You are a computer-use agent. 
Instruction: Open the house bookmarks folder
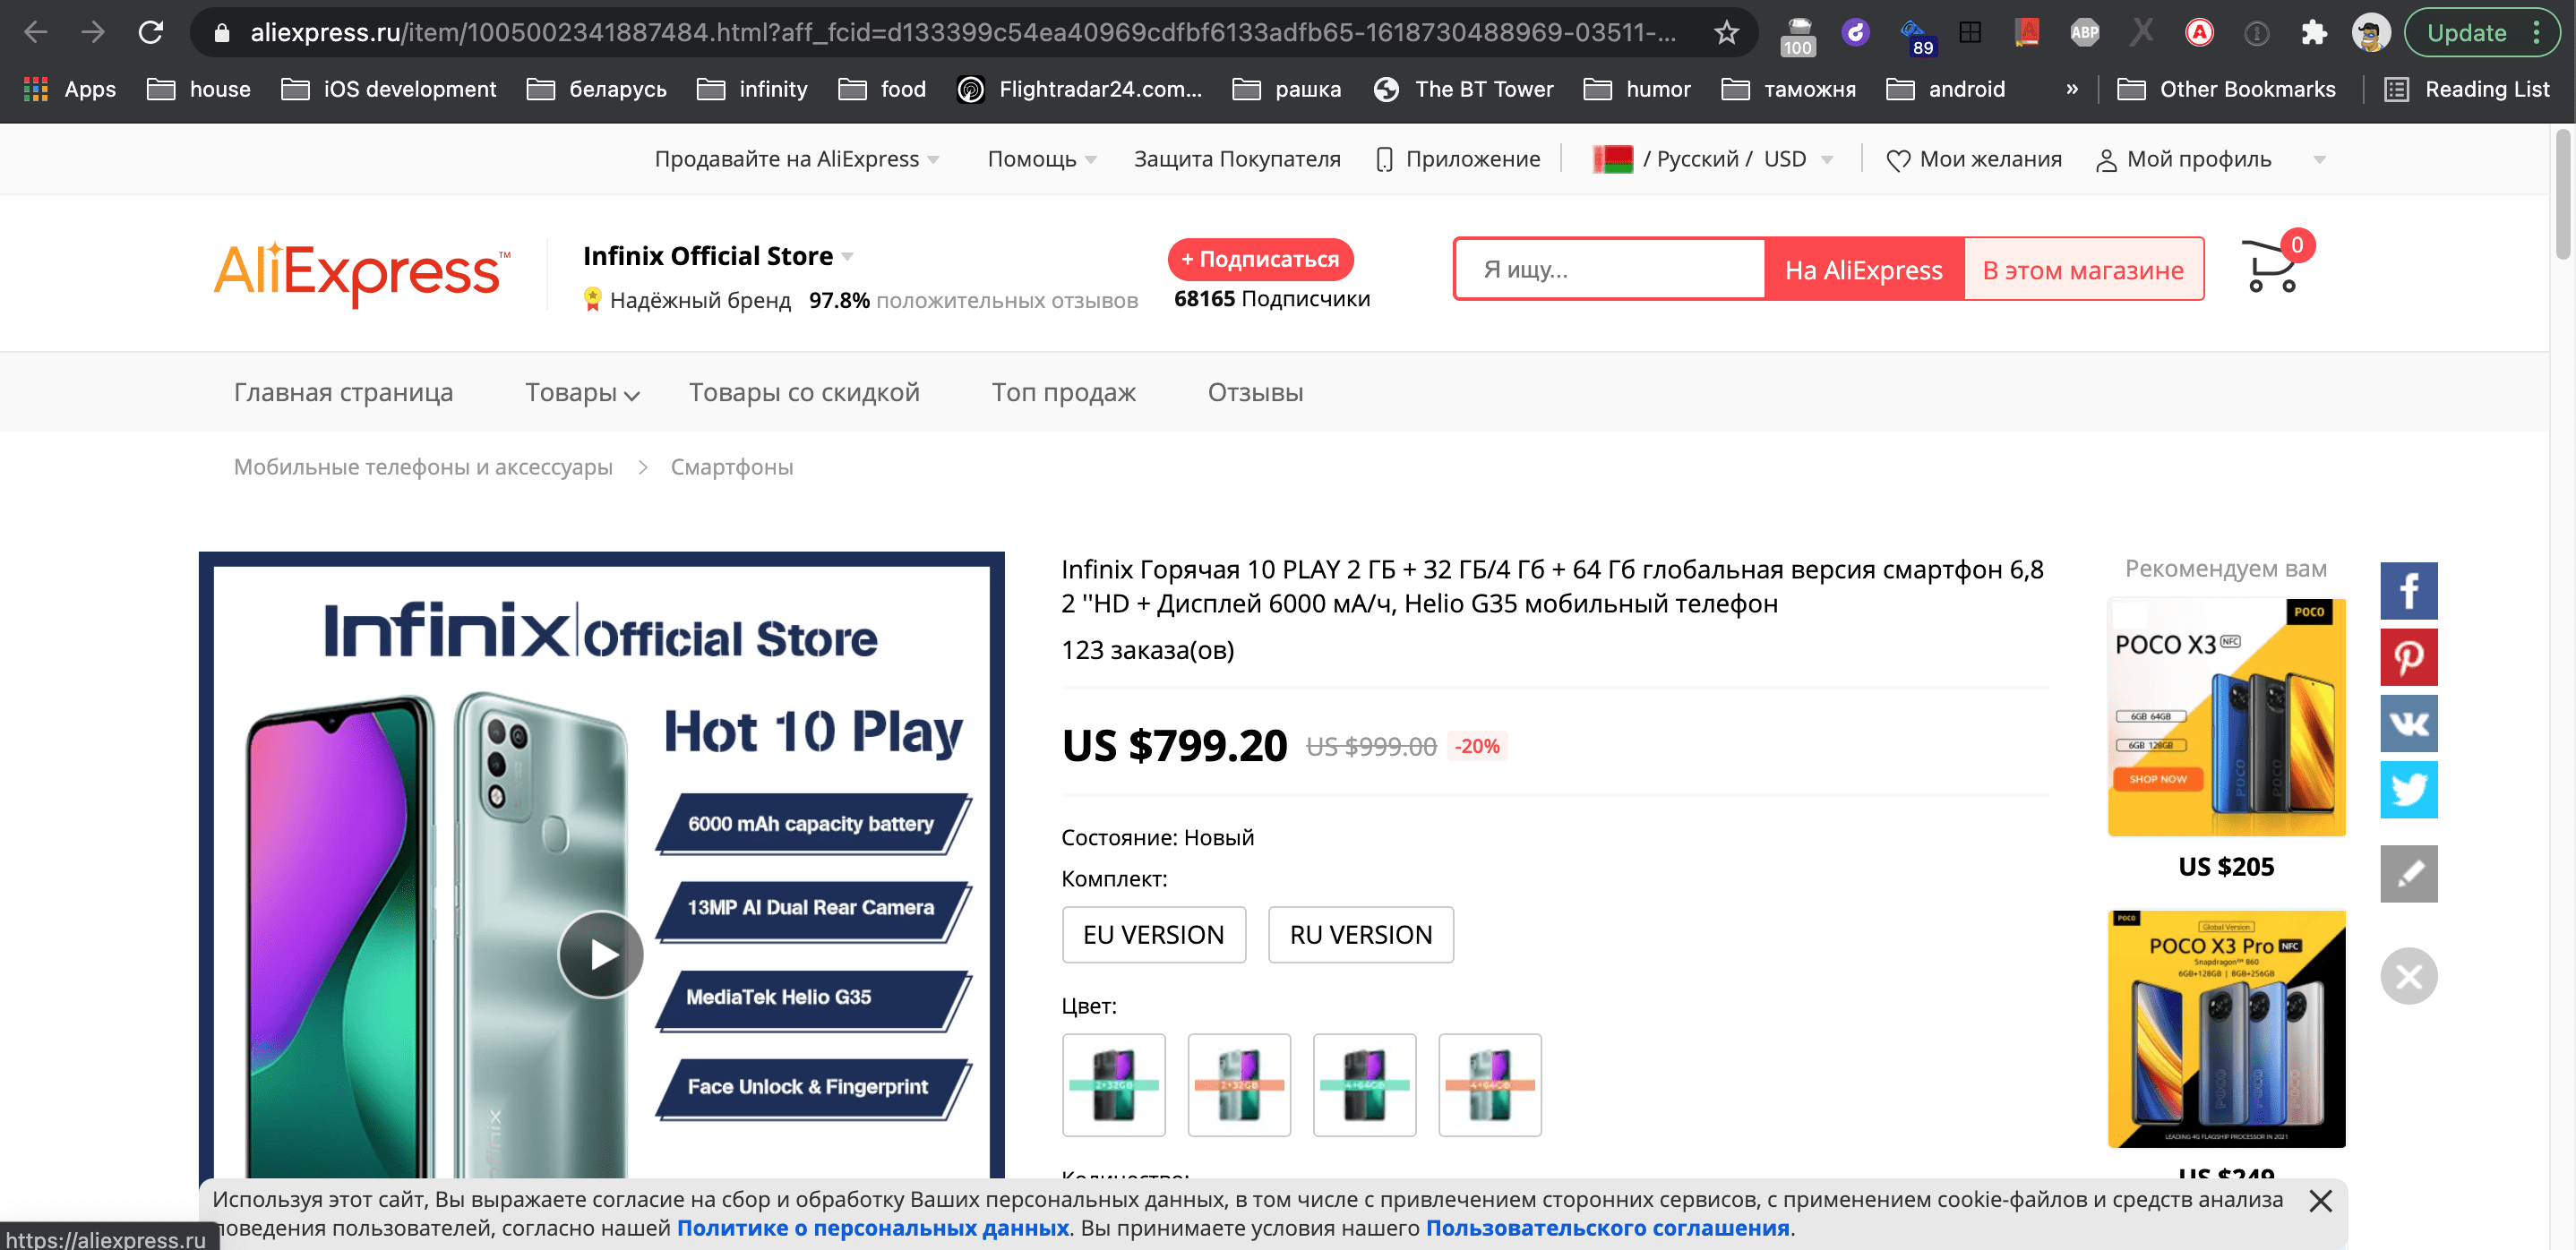[199, 89]
